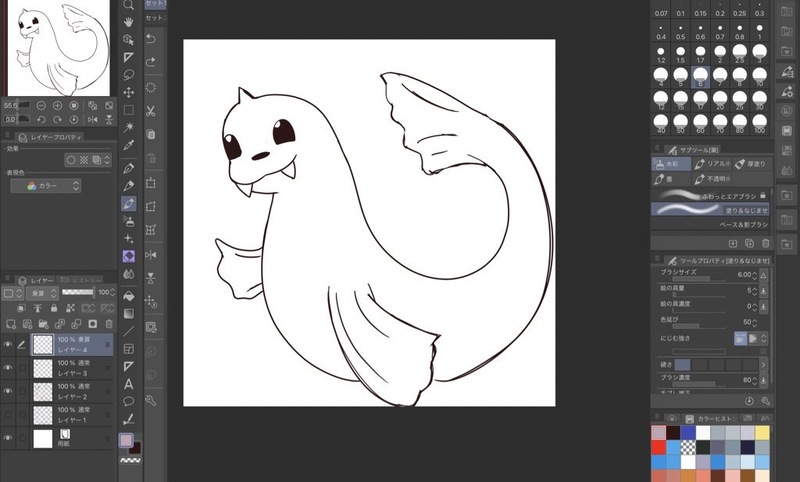The image size is (800, 482).
Task: Choose brush size preset 100
Action: tap(759, 124)
